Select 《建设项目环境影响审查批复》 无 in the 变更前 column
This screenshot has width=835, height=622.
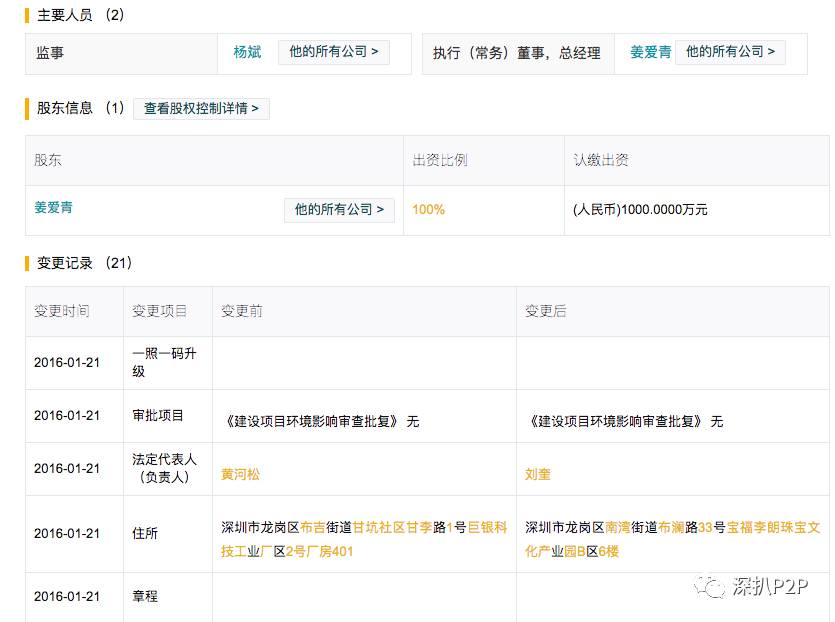pos(321,422)
